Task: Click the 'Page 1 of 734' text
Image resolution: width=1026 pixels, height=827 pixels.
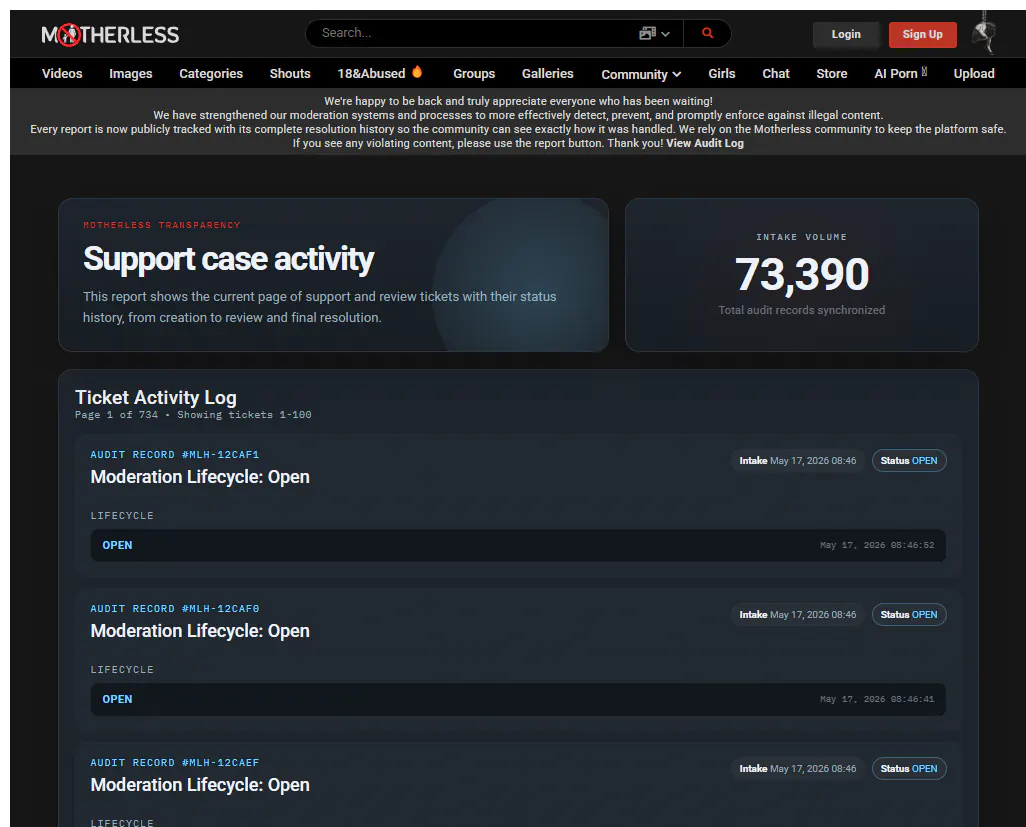Action: [x=116, y=415]
